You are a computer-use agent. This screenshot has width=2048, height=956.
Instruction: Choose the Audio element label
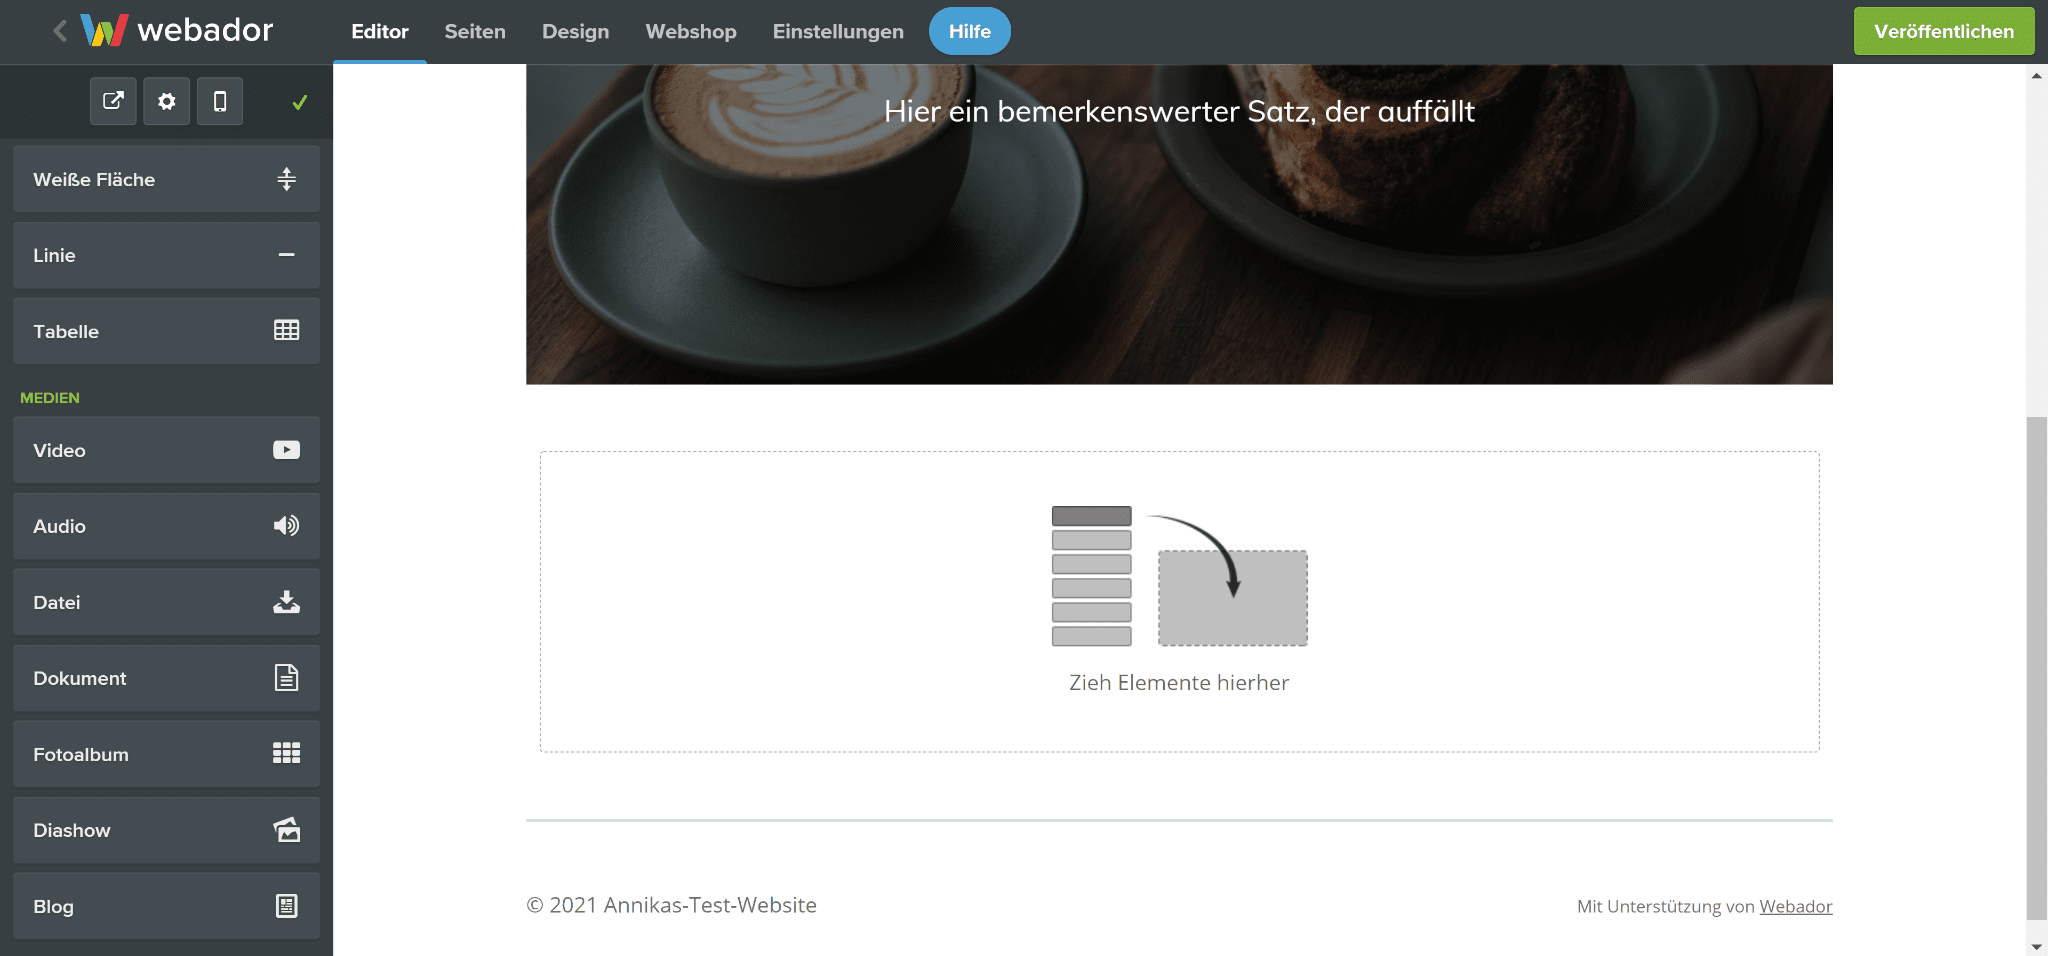59,527
